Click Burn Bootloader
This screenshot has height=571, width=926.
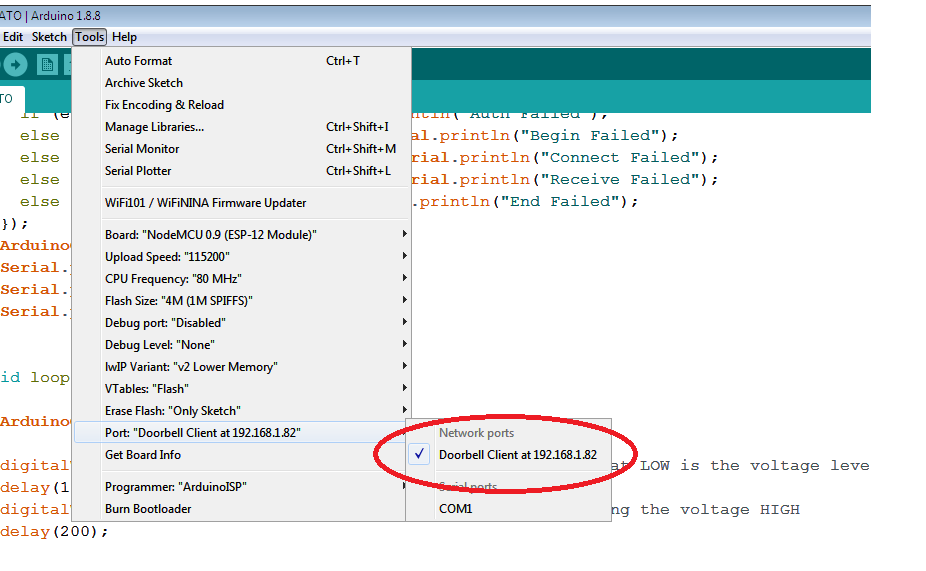pos(148,509)
